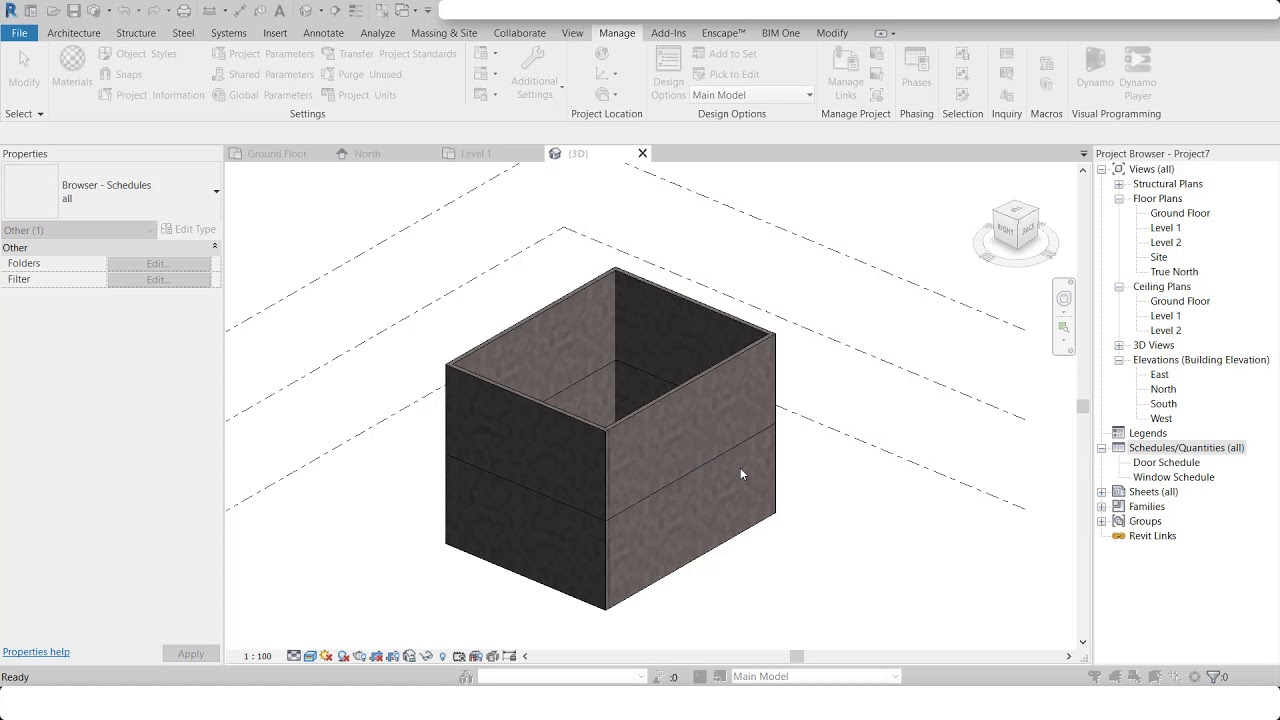Click the view scale 1 : 100
The width and height of the screenshot is (1280, 720).
258,656
